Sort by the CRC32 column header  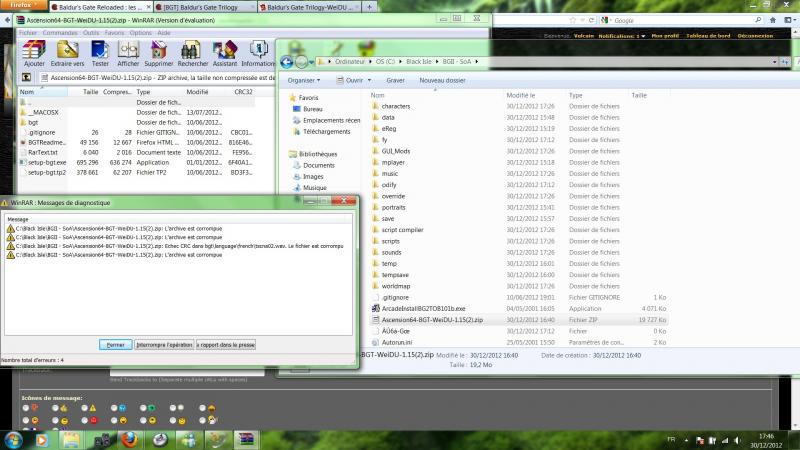tap(243, 92)
